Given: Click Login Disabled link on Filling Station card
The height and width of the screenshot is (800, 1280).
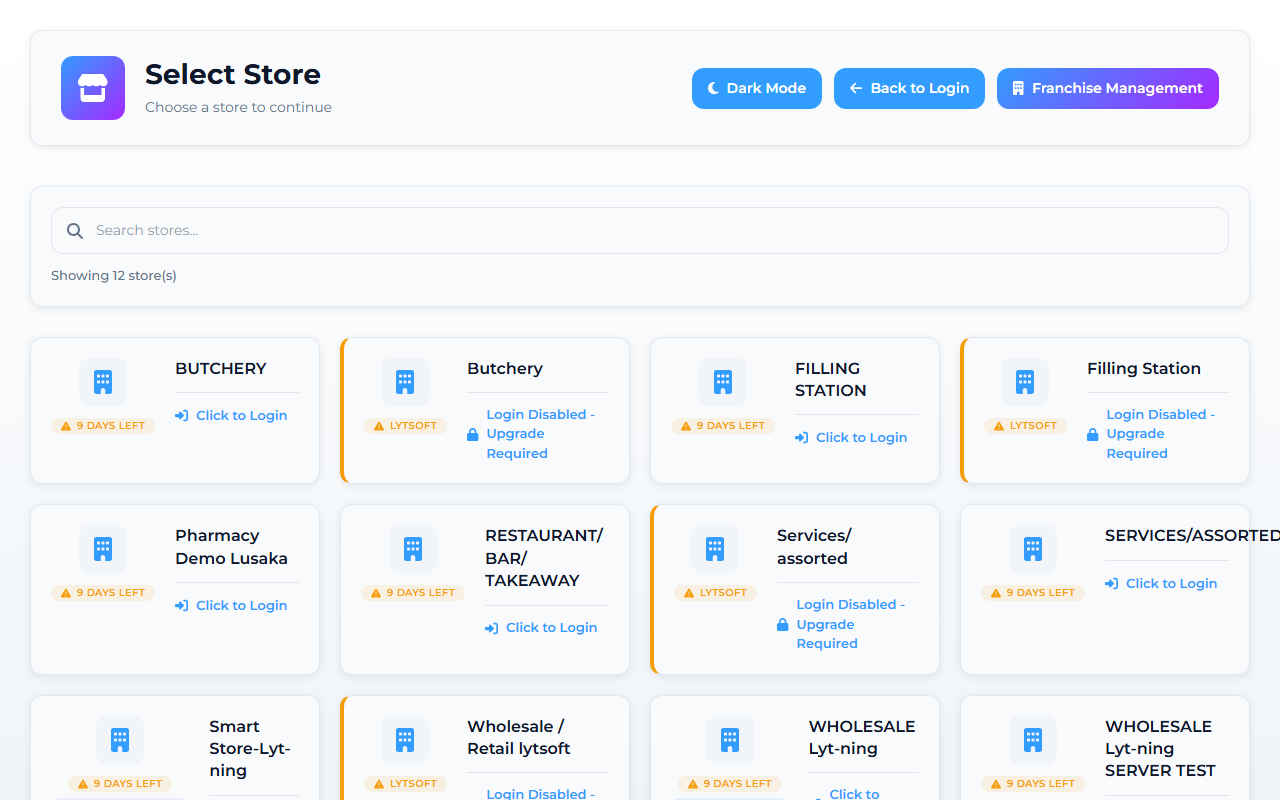Looking at the screenshot, I should [x=1158, y=434].
